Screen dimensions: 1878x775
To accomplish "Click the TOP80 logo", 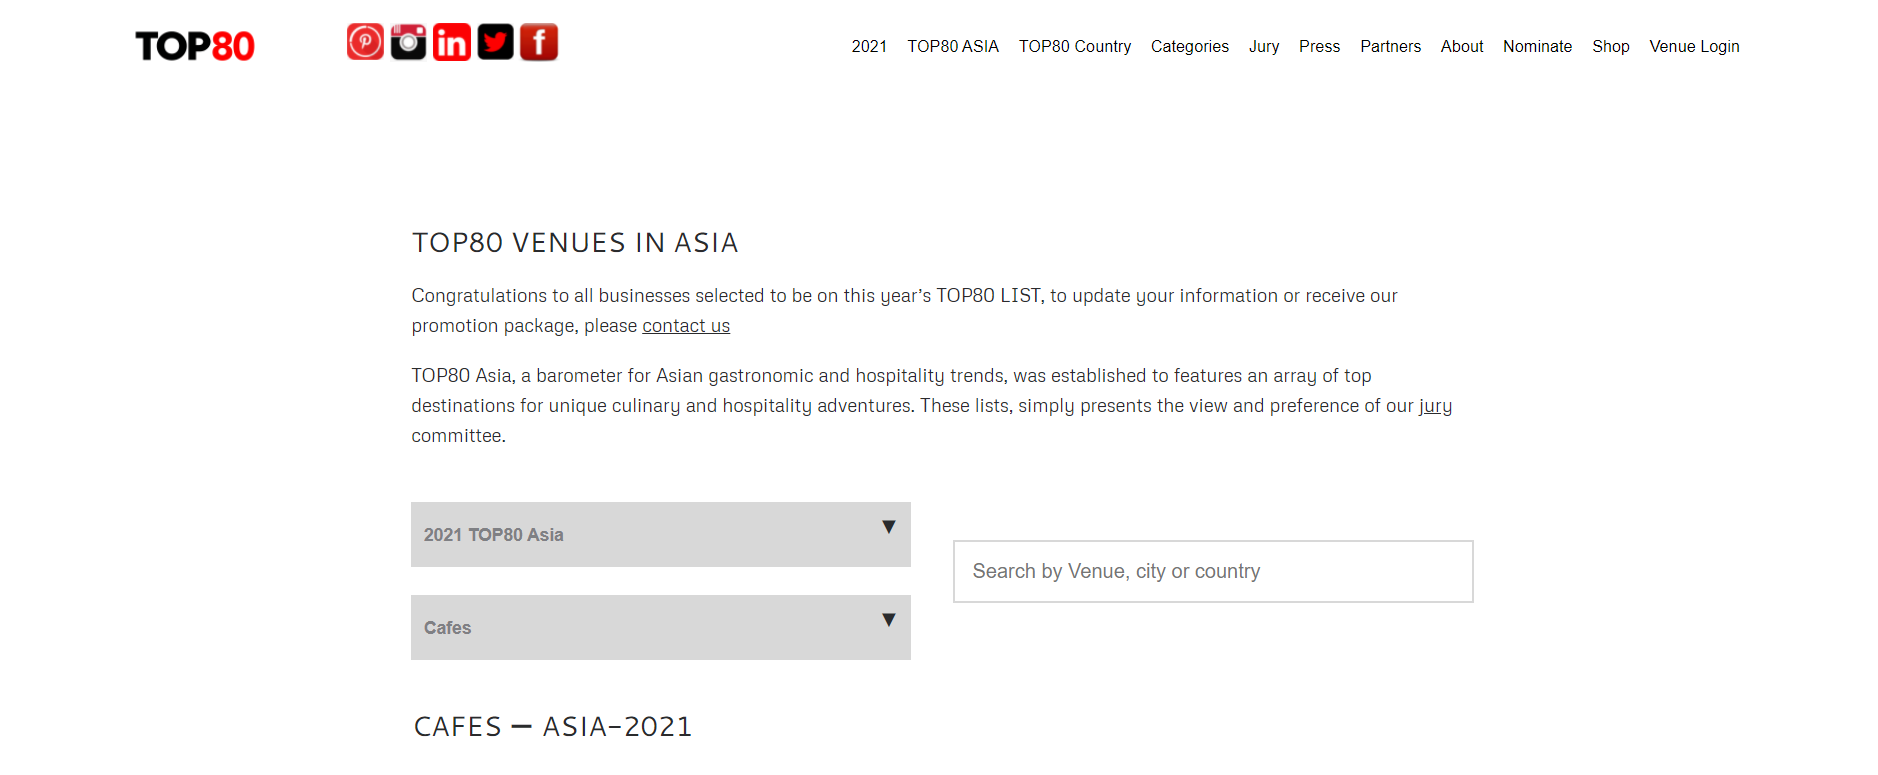I will click(x=195, y=46).
